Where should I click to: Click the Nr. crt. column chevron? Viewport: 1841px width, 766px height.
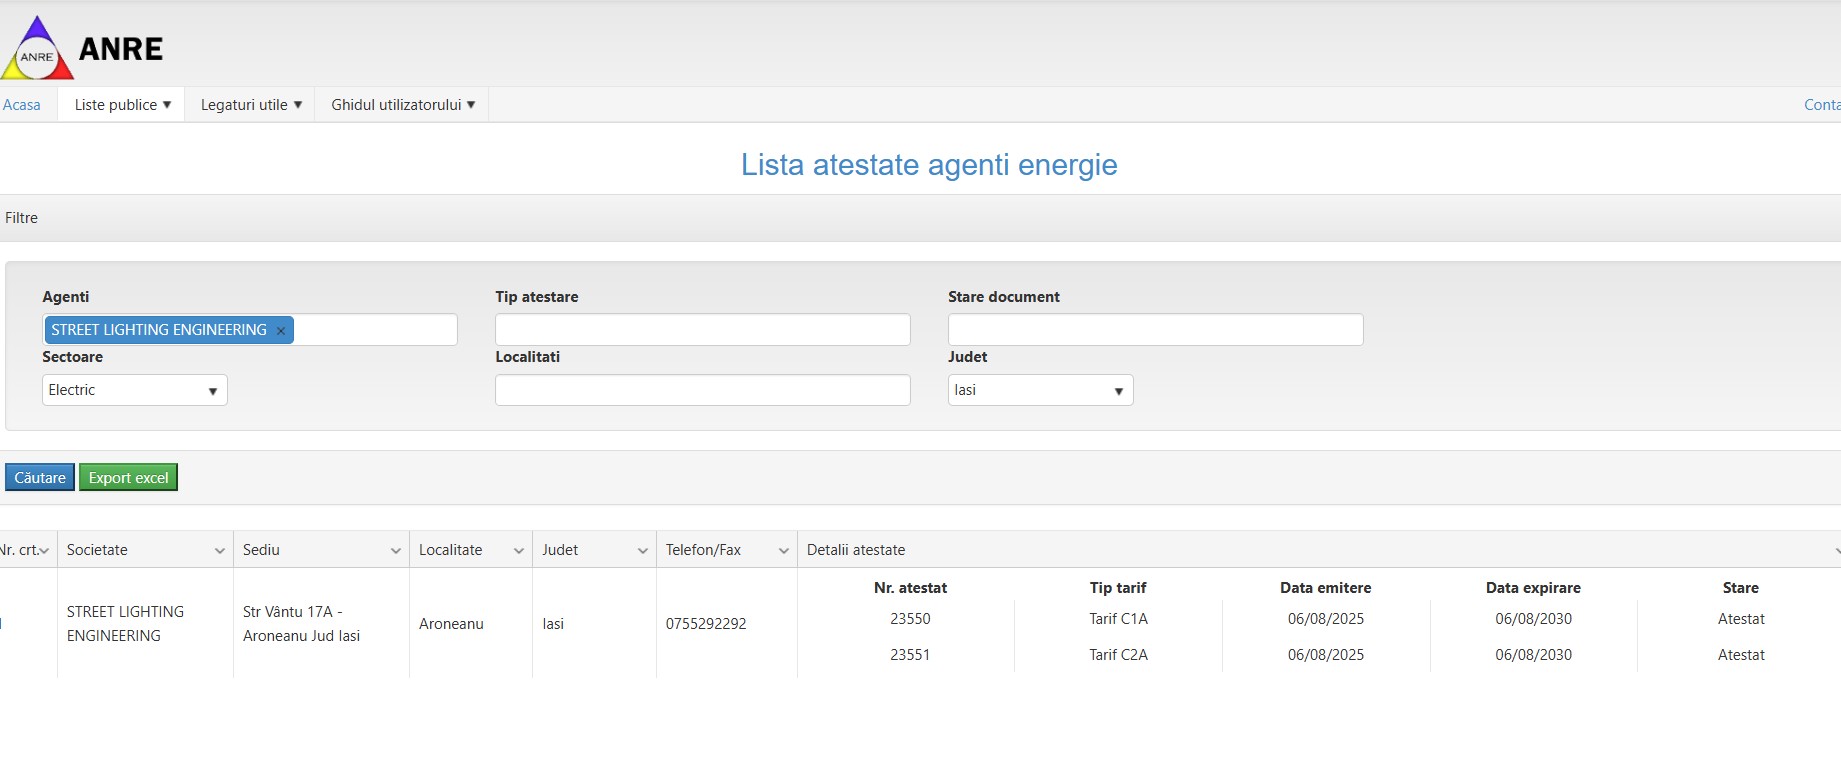tap(44, 551)
